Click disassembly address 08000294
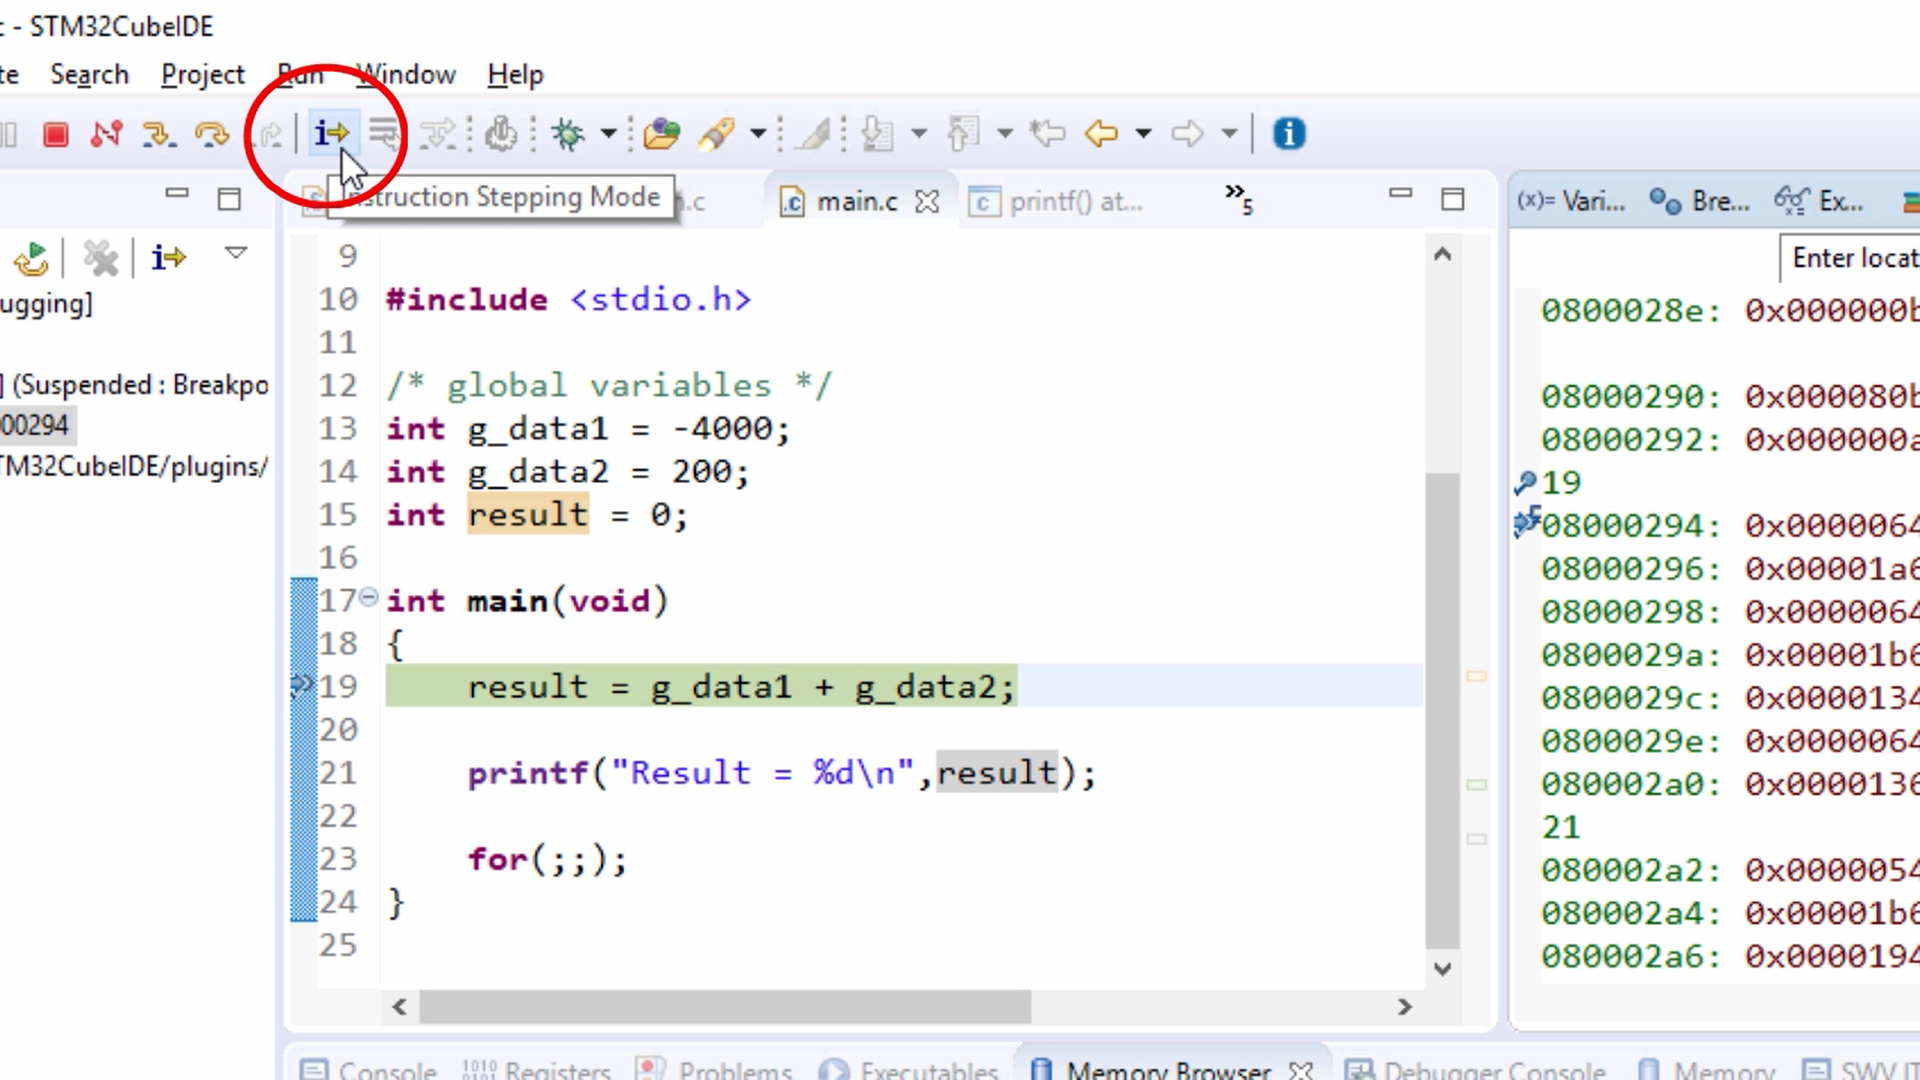The height and width of the screenshot is (1080, 1920). [x=1630, y=526]
